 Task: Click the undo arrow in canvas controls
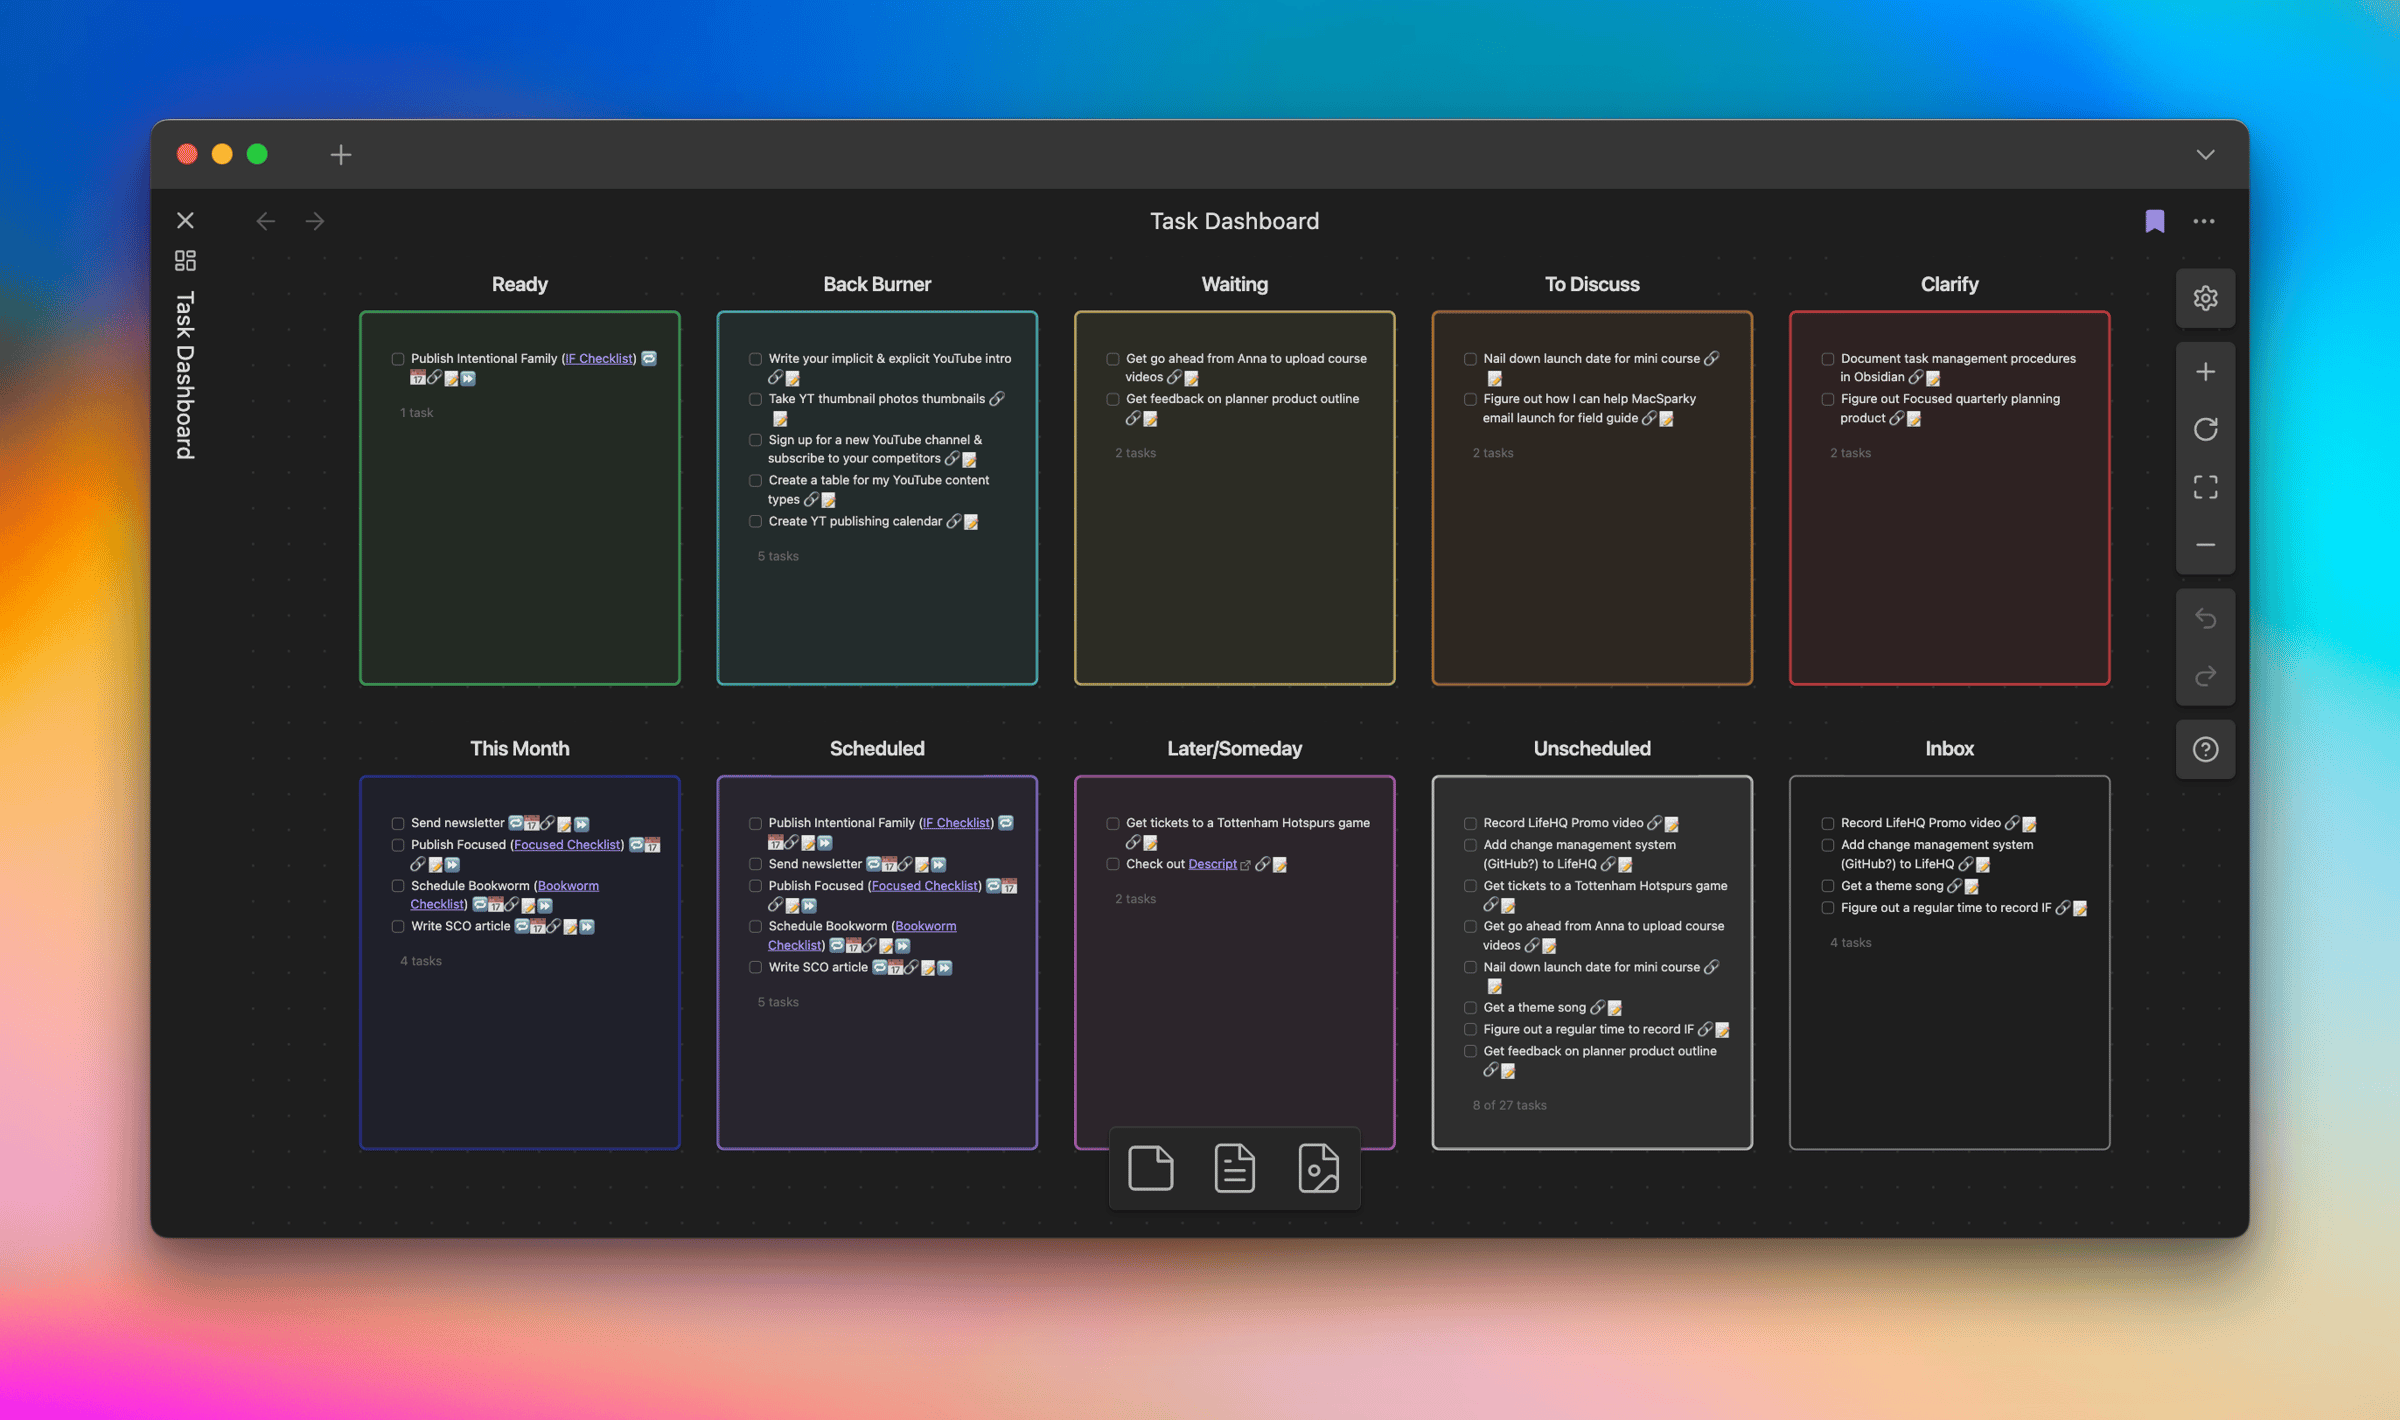pos(2205,619)
